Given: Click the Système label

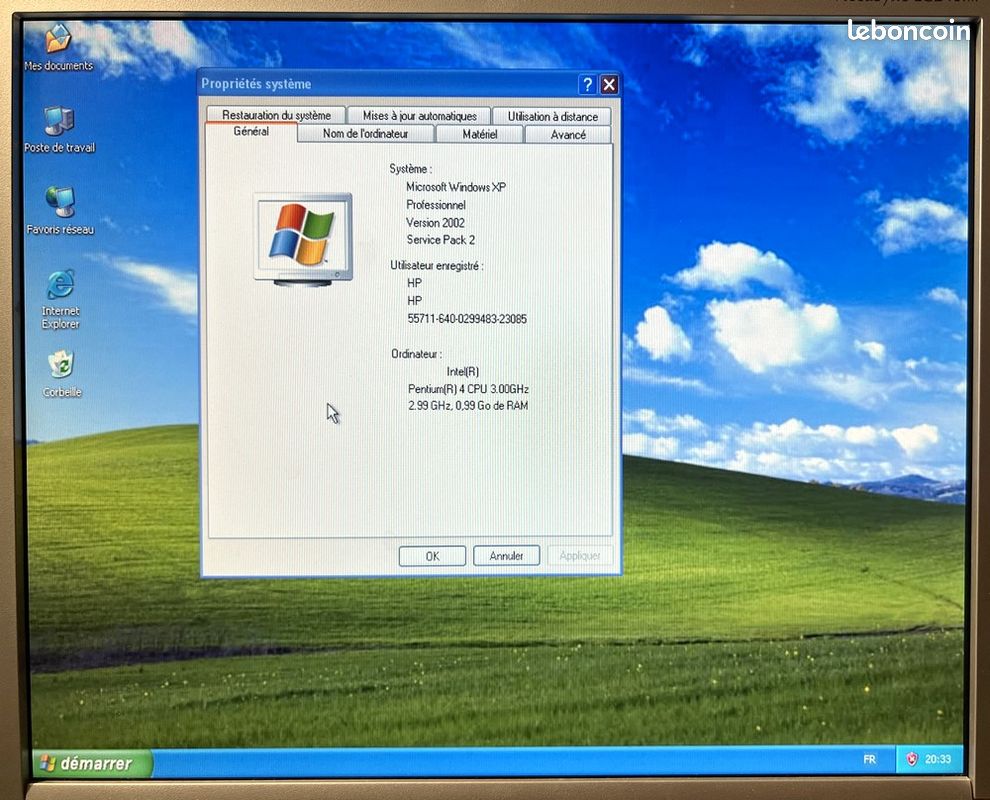Looking at the screenshot, I should (x=410, y=169).
